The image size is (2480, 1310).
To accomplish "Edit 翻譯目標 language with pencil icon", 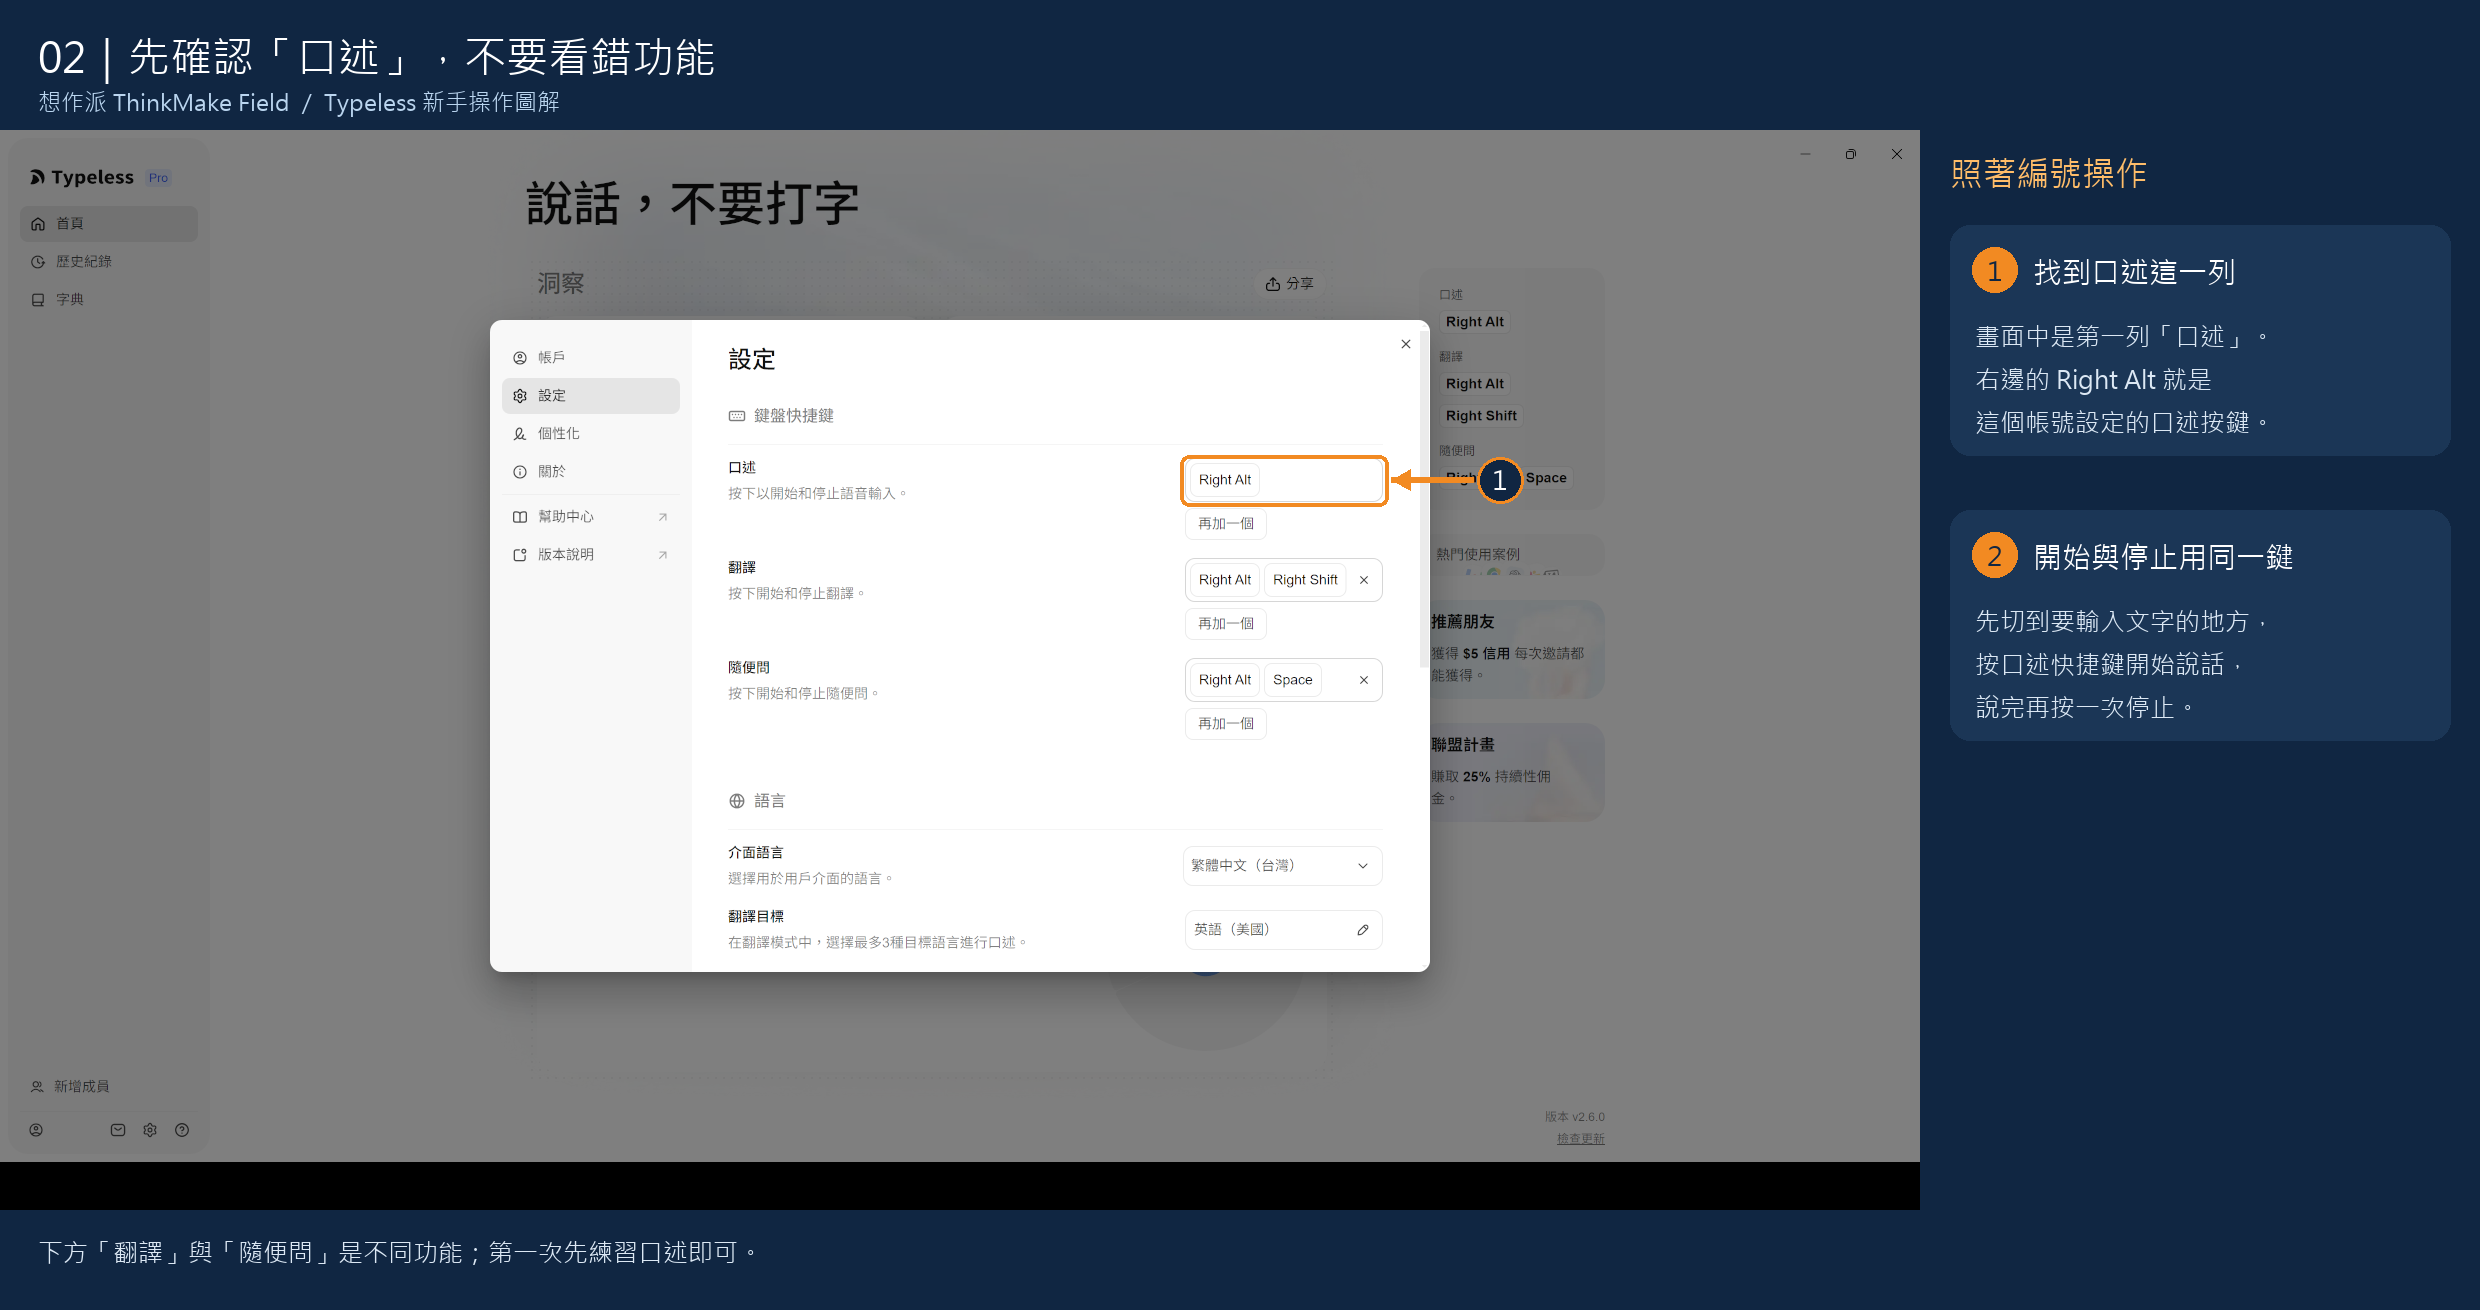I will pyautogui.click(x=1363, y=930).
